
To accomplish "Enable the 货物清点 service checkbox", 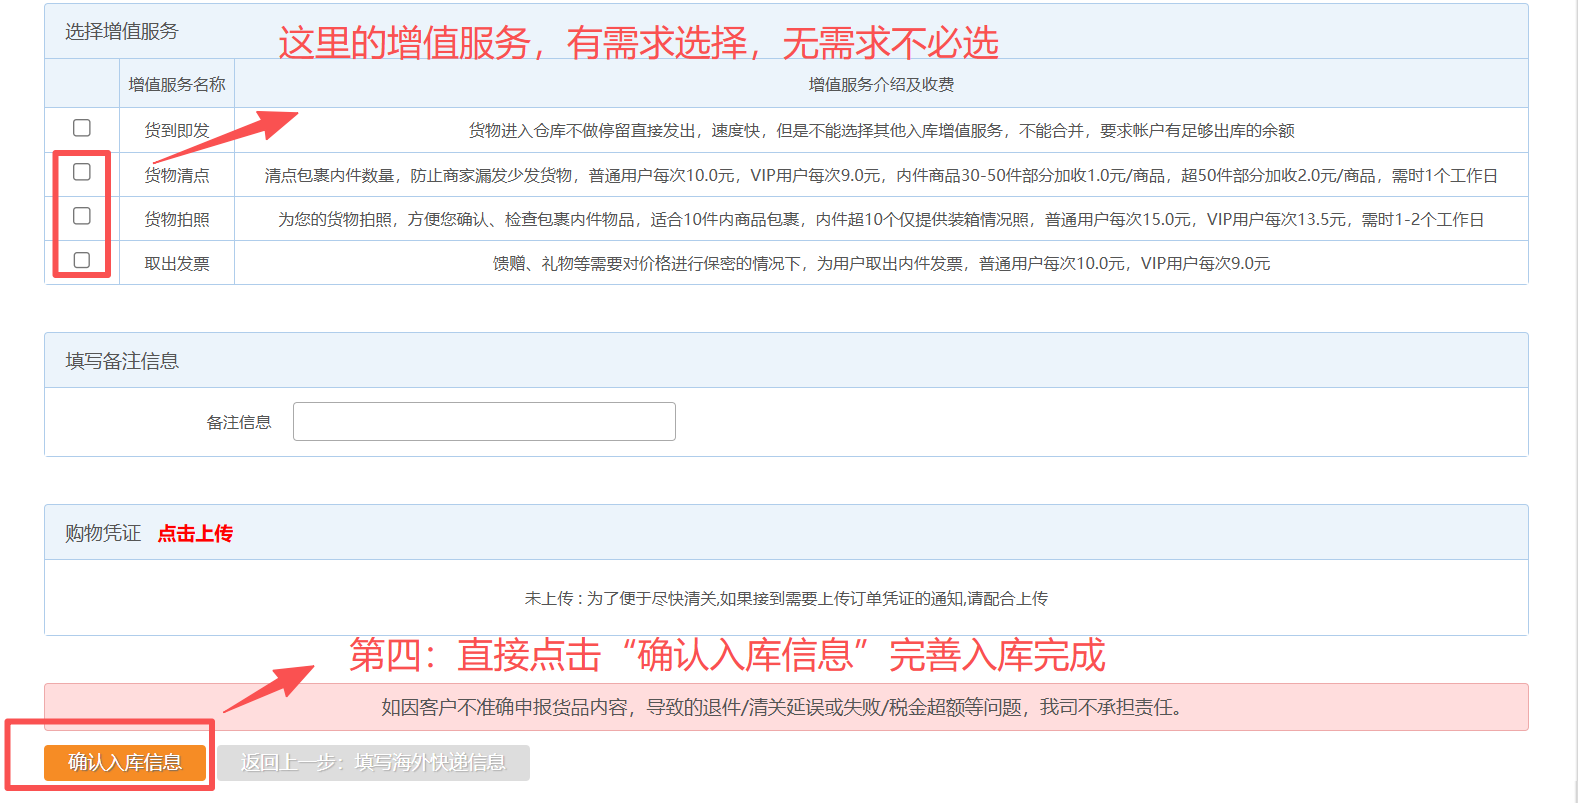I will coord(82,172).
